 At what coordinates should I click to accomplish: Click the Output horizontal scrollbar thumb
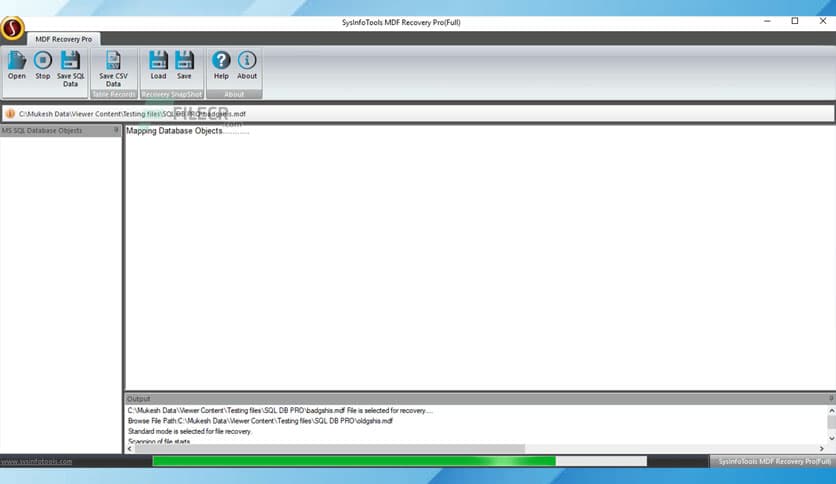tap(329, 449)
